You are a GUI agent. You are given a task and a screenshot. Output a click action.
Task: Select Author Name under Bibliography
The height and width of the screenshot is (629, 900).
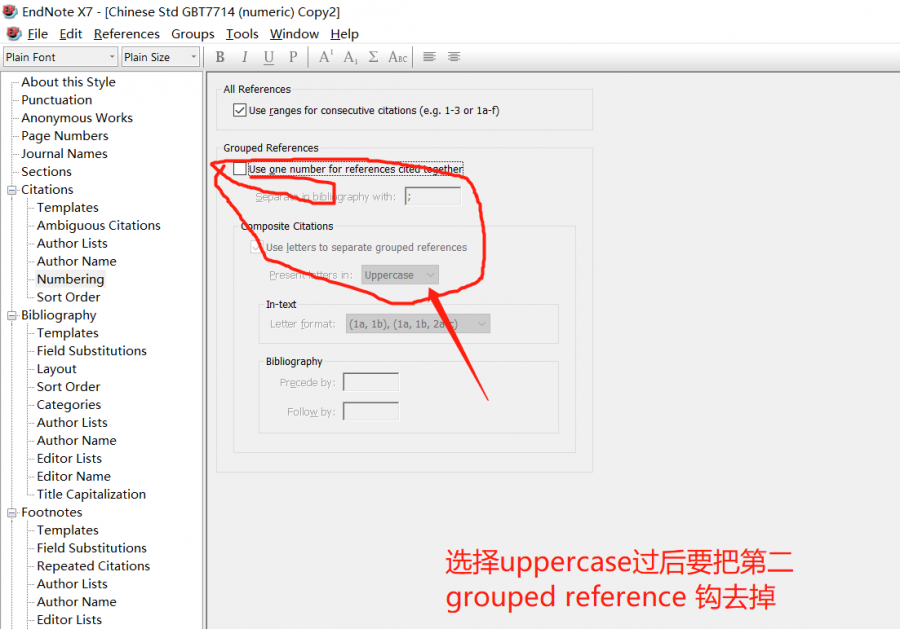pyautogui.click(x=77, y=441)
